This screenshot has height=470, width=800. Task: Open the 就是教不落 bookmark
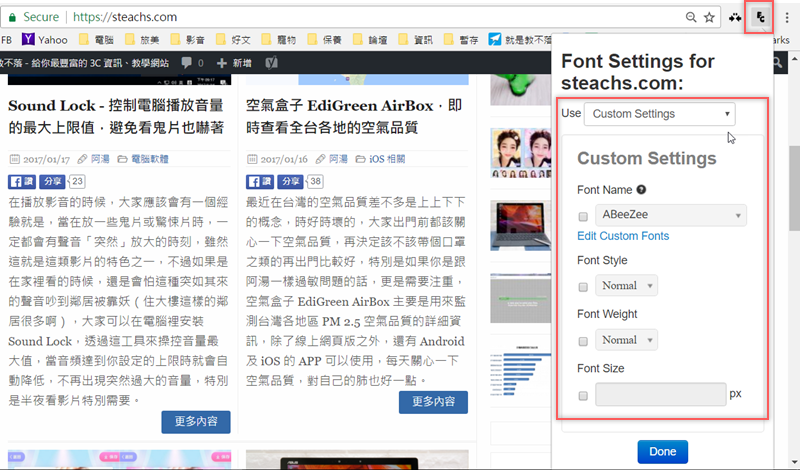click(520, 39)
